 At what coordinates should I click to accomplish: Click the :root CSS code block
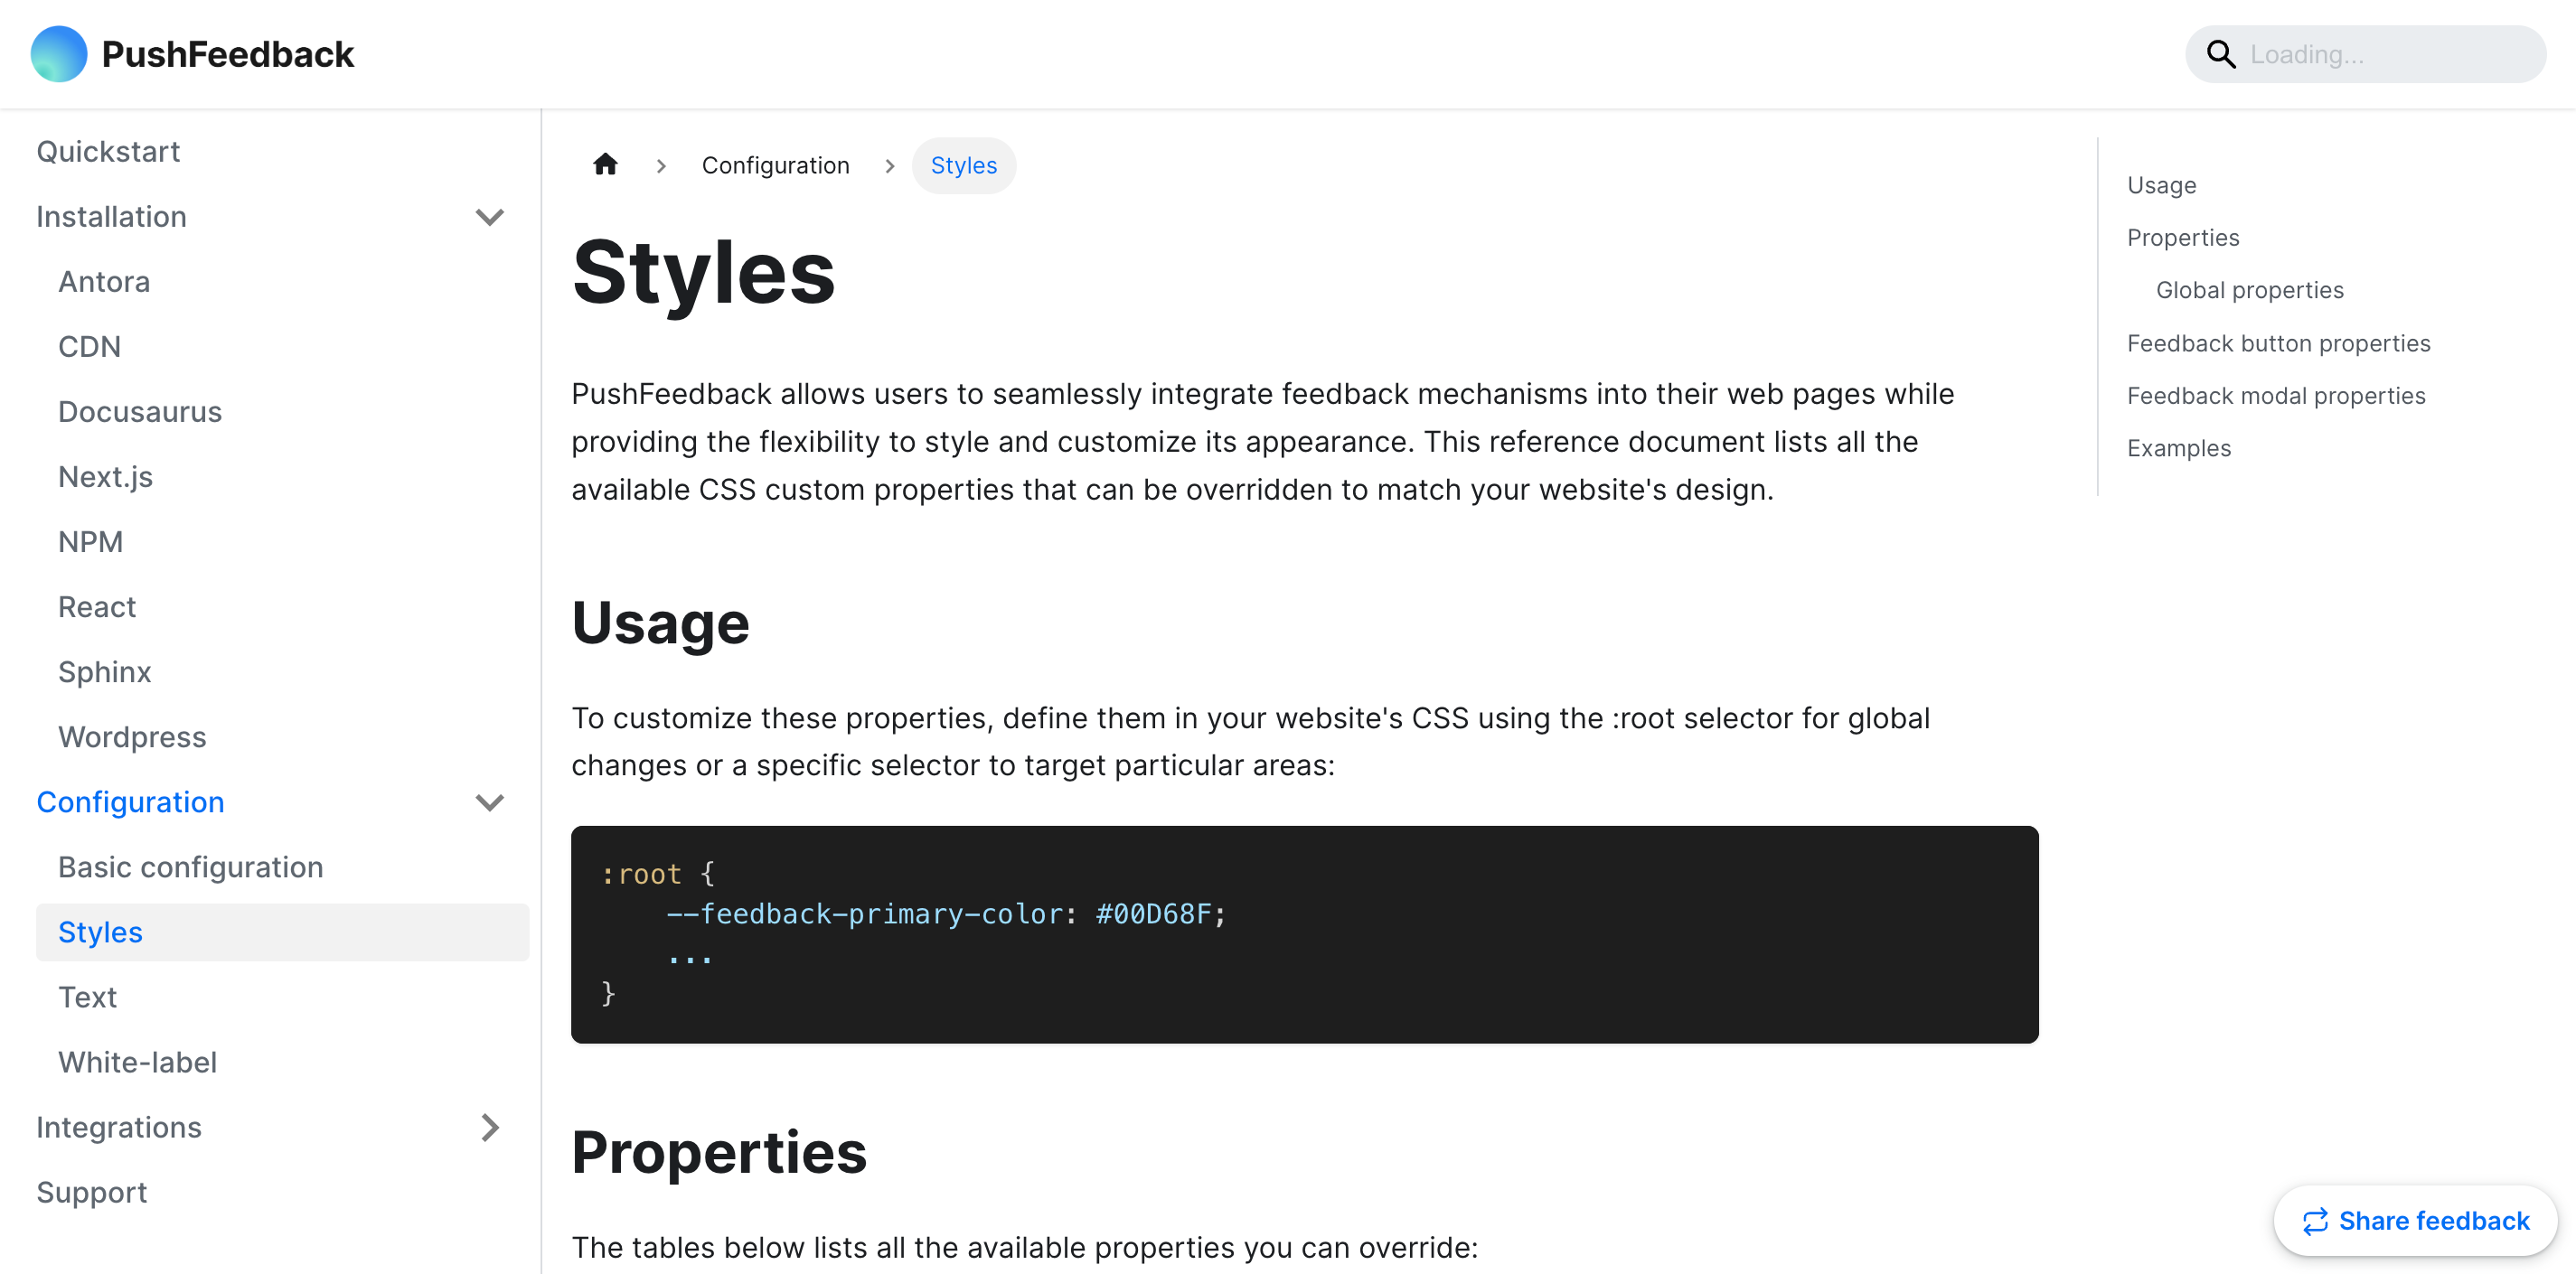pos(1304,934)
